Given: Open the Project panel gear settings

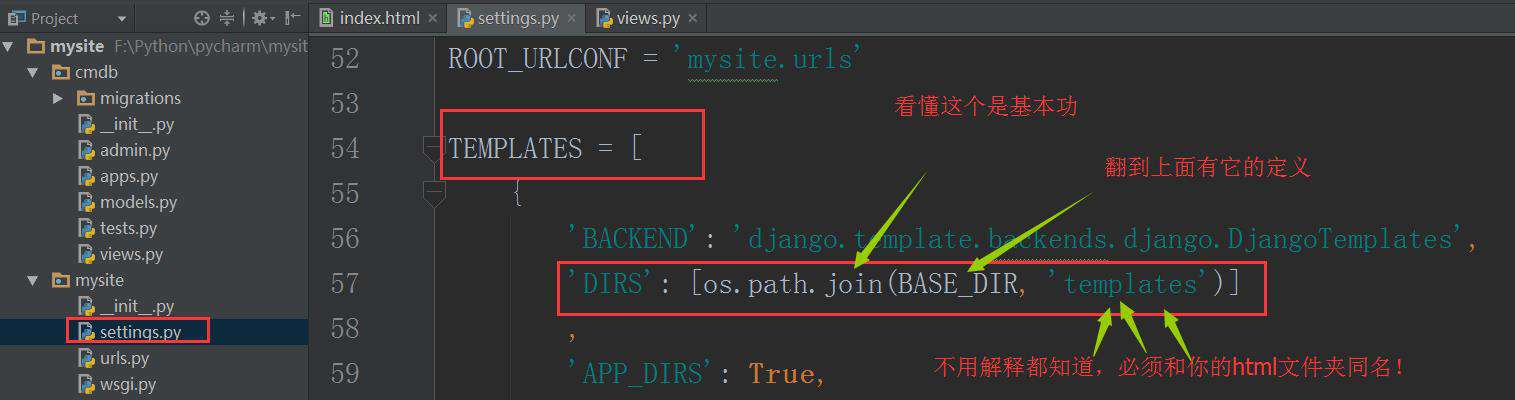Looking at the screenshot, I should click(261, 18).
